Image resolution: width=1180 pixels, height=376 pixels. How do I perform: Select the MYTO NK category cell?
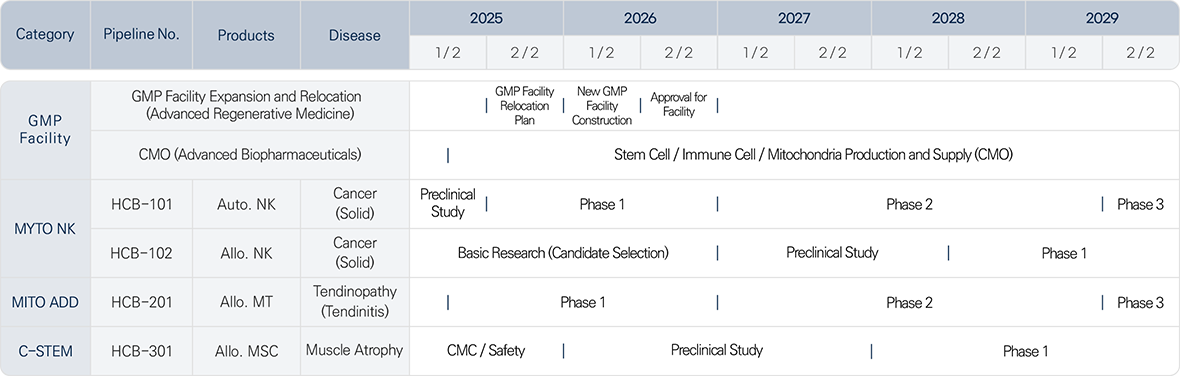point(45,229)
